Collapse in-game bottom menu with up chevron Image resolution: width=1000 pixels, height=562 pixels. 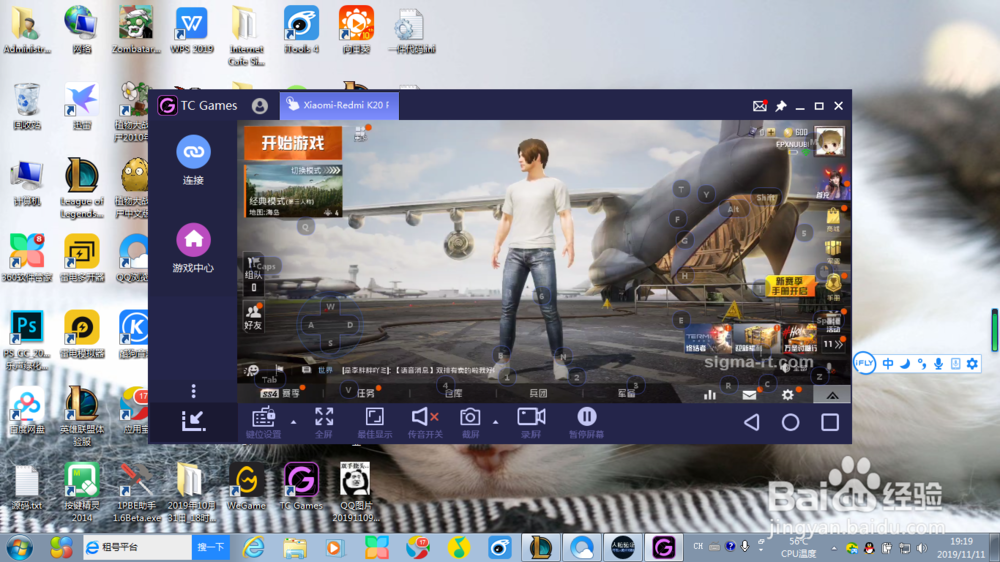pyautogui.click(x=832, y=396)
